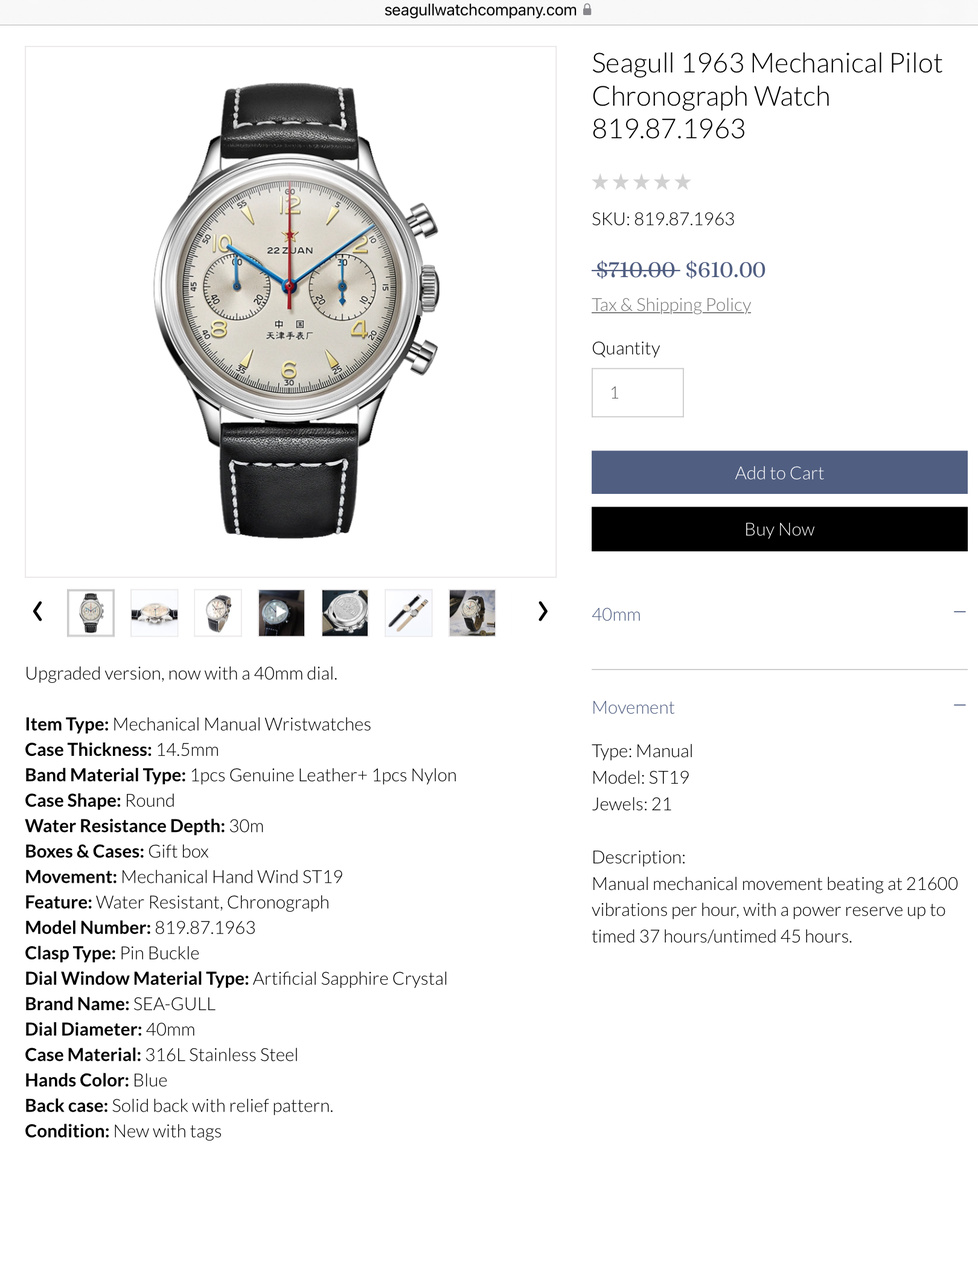Image resolution: width=978 pixels, height=1280 pixels.
Task: Click the five-star rating row
Action: coord(641,182)
